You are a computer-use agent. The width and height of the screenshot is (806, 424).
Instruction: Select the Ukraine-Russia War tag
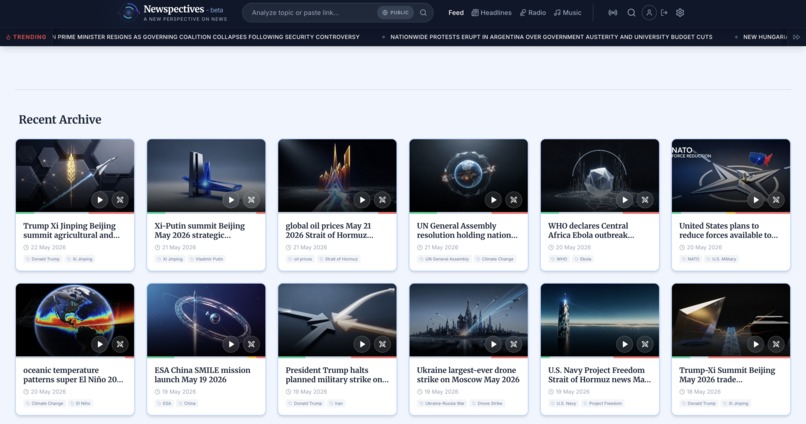pos(442,403)
